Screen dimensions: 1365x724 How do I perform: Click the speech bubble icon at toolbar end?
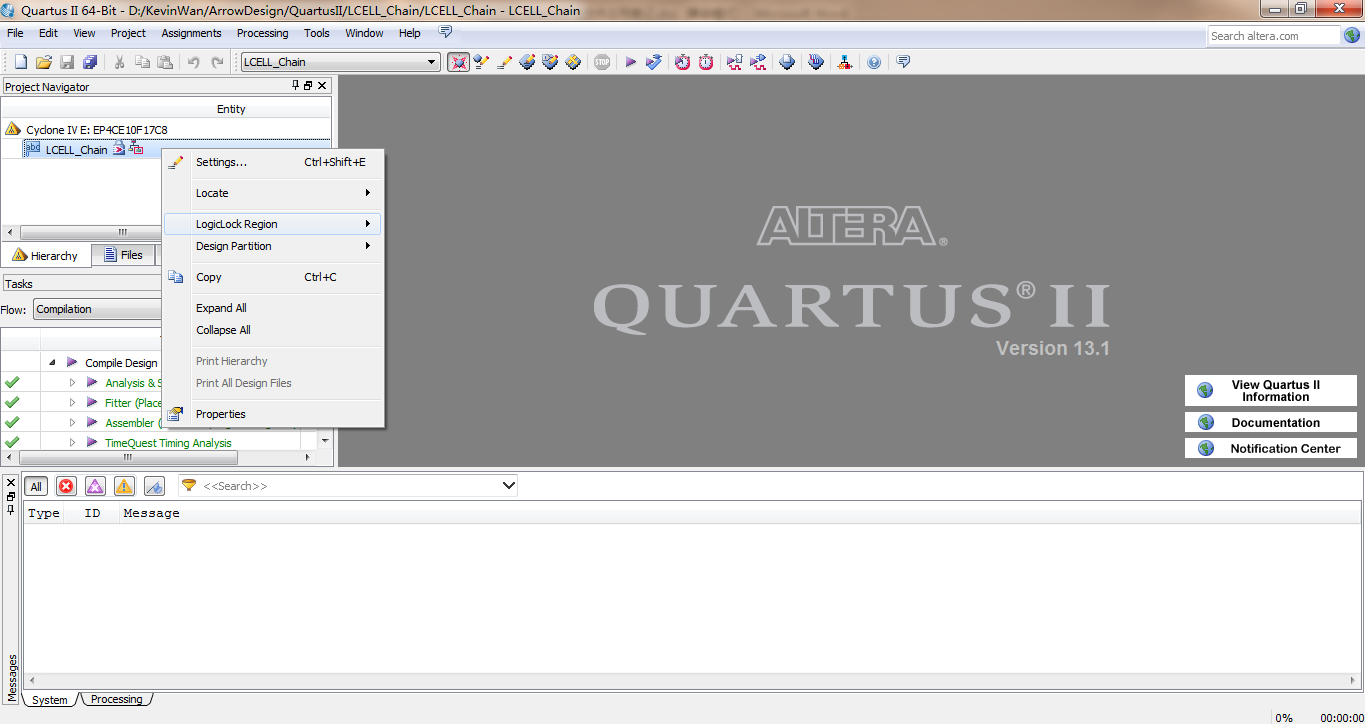903,62
